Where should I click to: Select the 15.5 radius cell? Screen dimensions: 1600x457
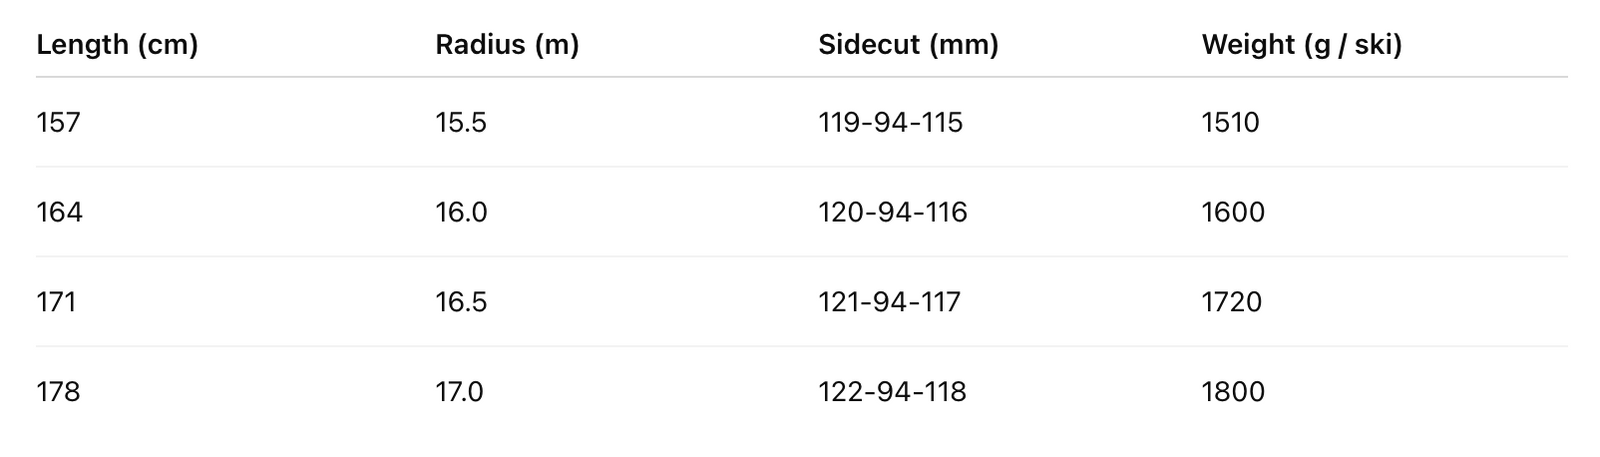pos(461,122)
